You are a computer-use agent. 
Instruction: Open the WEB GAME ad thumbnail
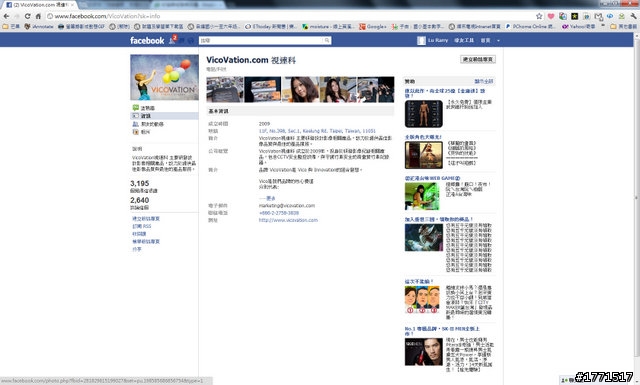tap(422, 196)
